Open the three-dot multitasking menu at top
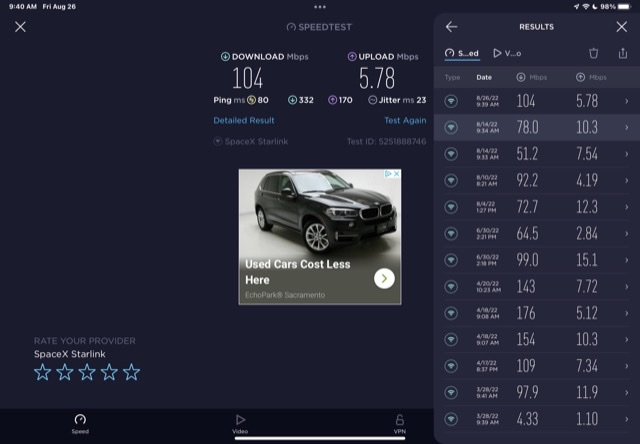Image resolution: width=640 pixels, height=444 pixels. pyautogui.click(x=320, y=7)
